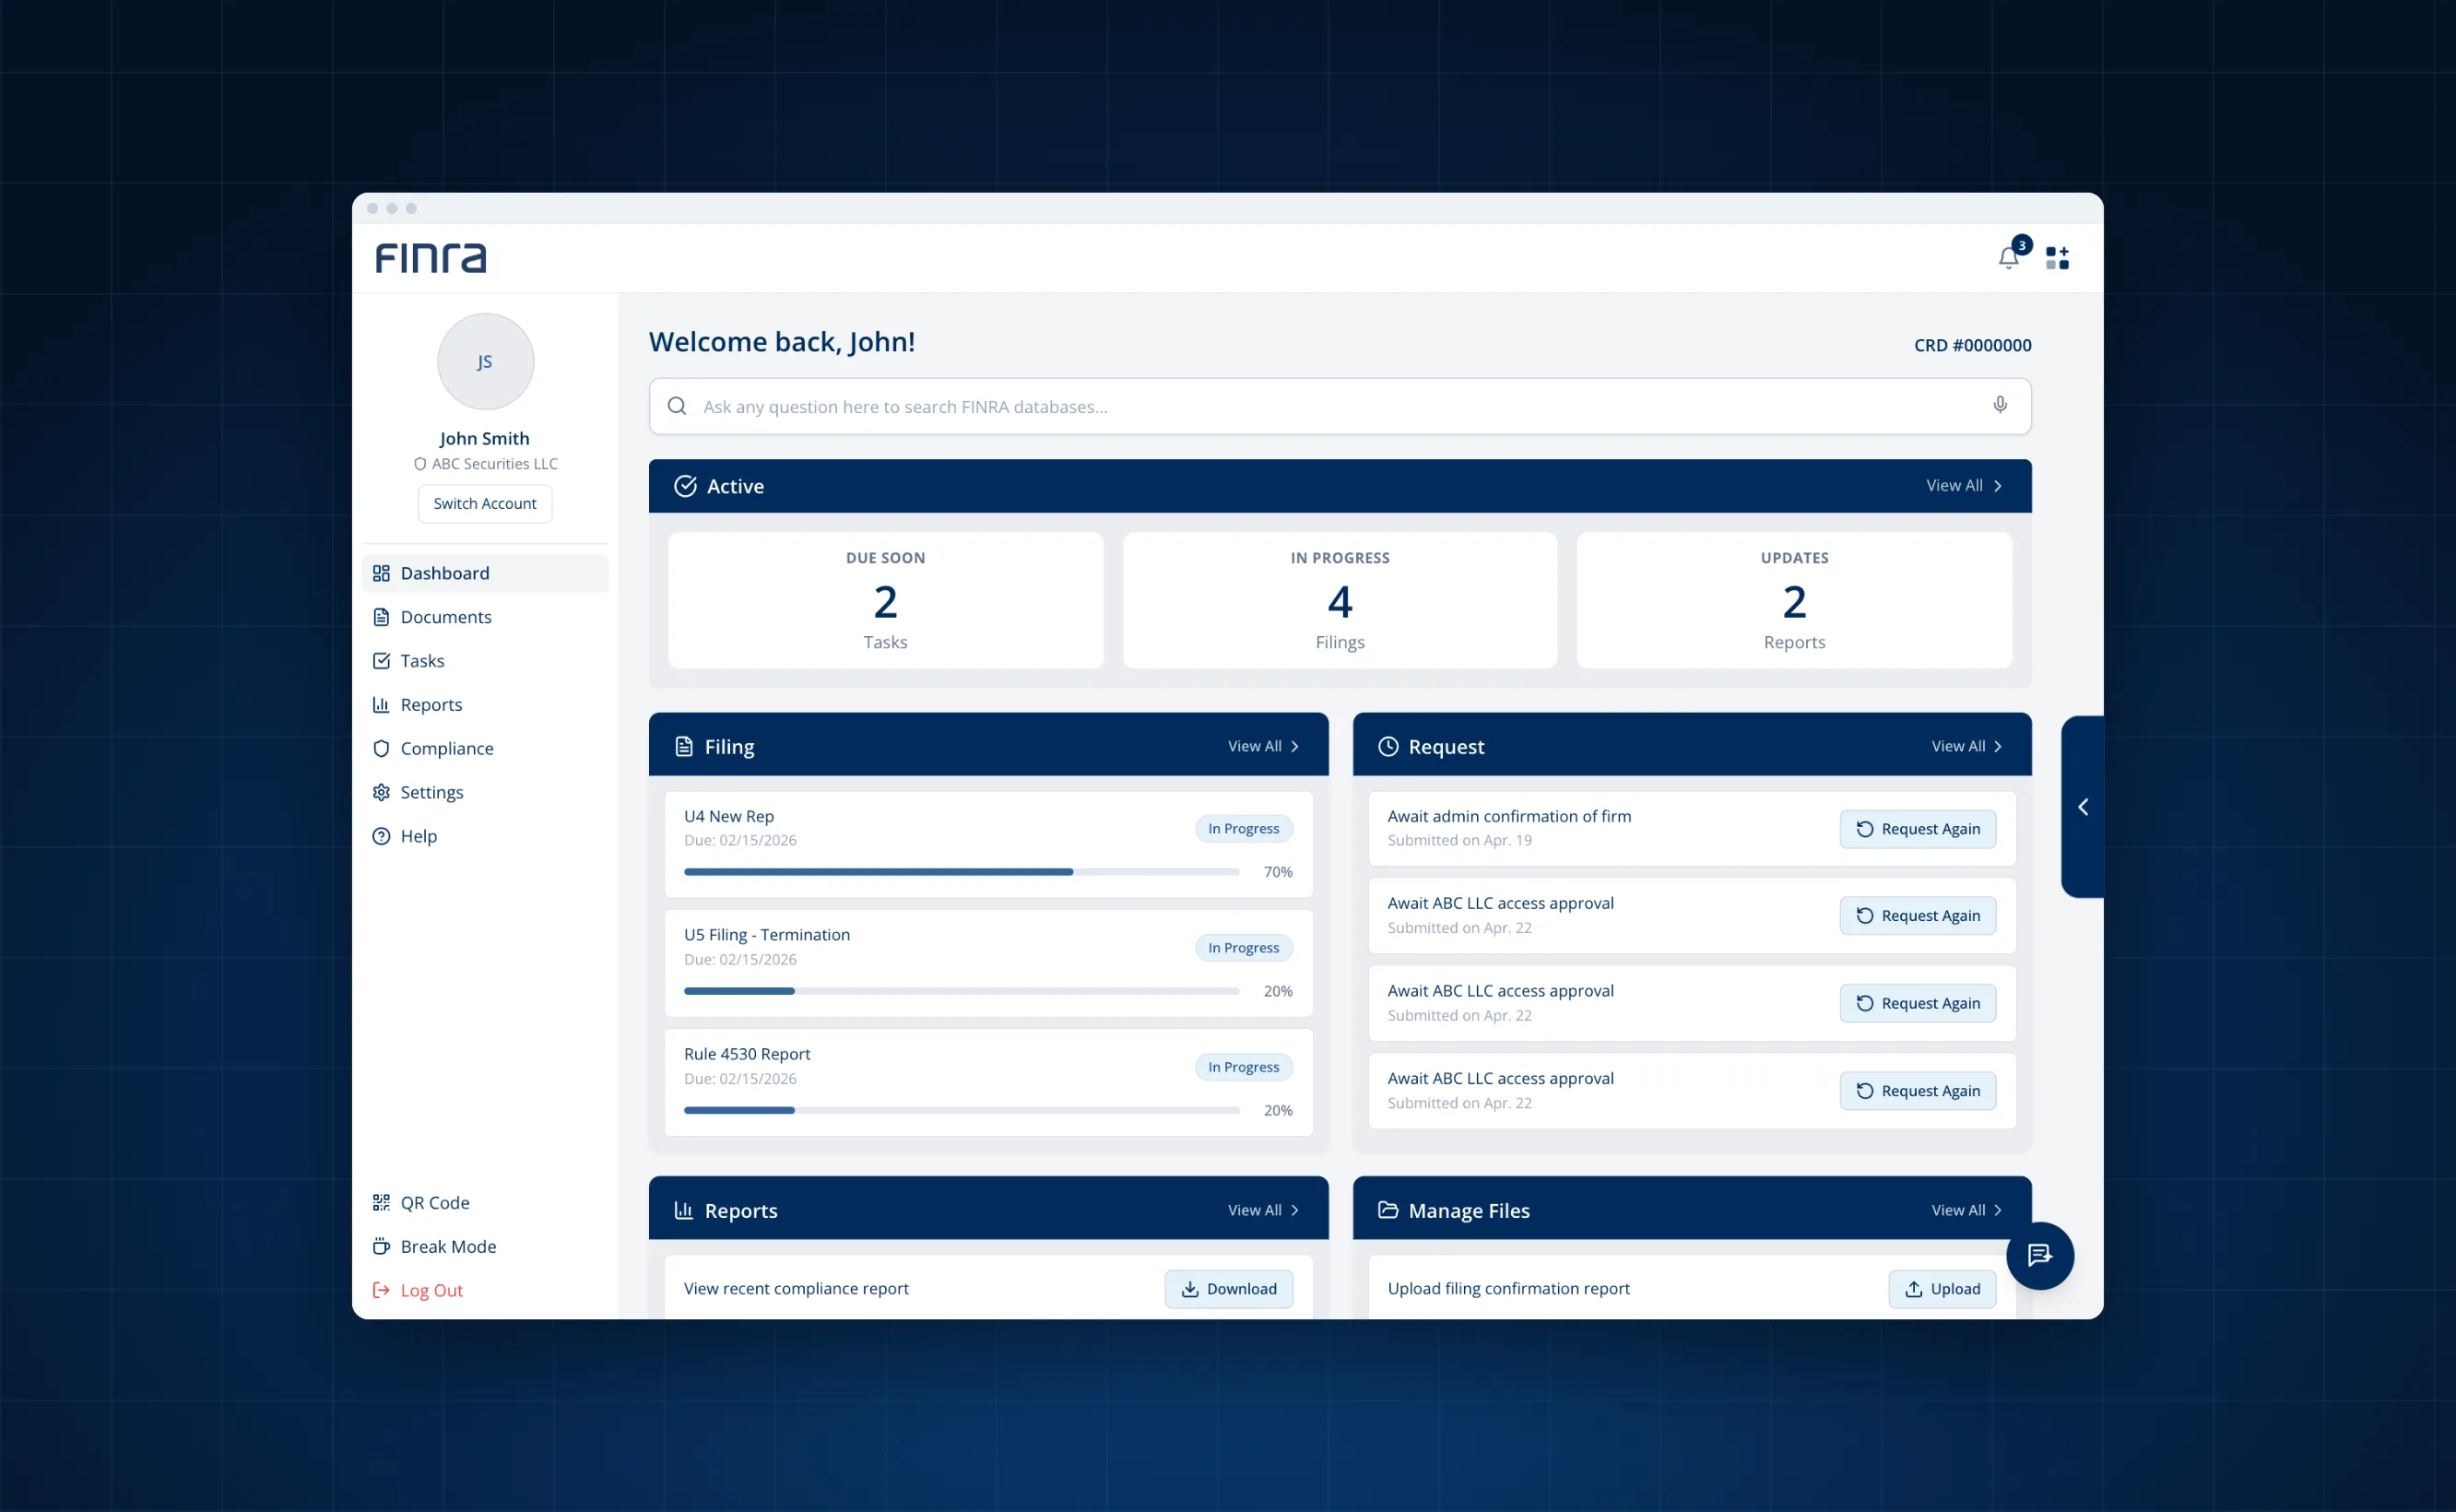Viewport: 2456px width, 1512px height.
Task: Open Reports in the sidebar menu
Action: pyautogui.click(x=485, y=705)
